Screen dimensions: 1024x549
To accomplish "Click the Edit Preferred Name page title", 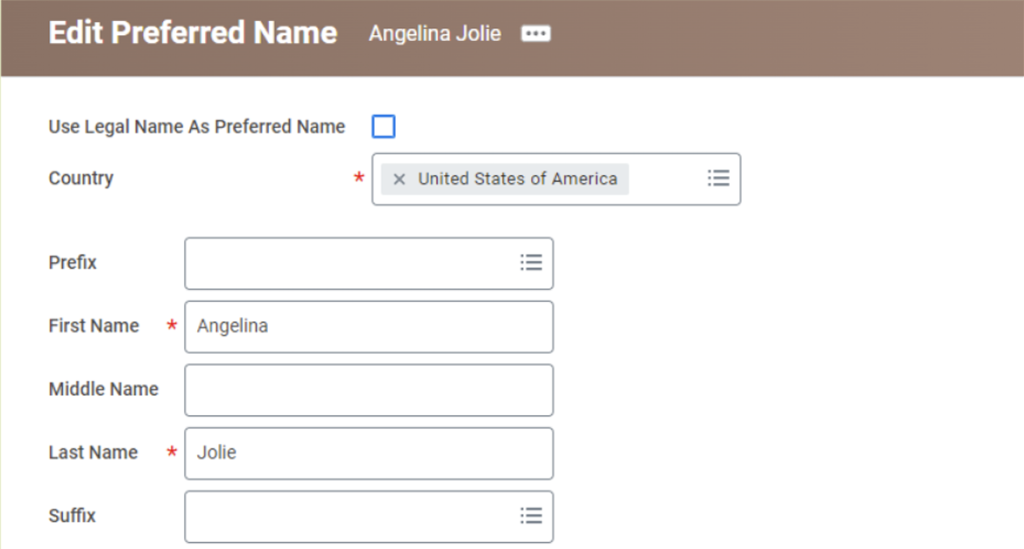I will (193, 33).
